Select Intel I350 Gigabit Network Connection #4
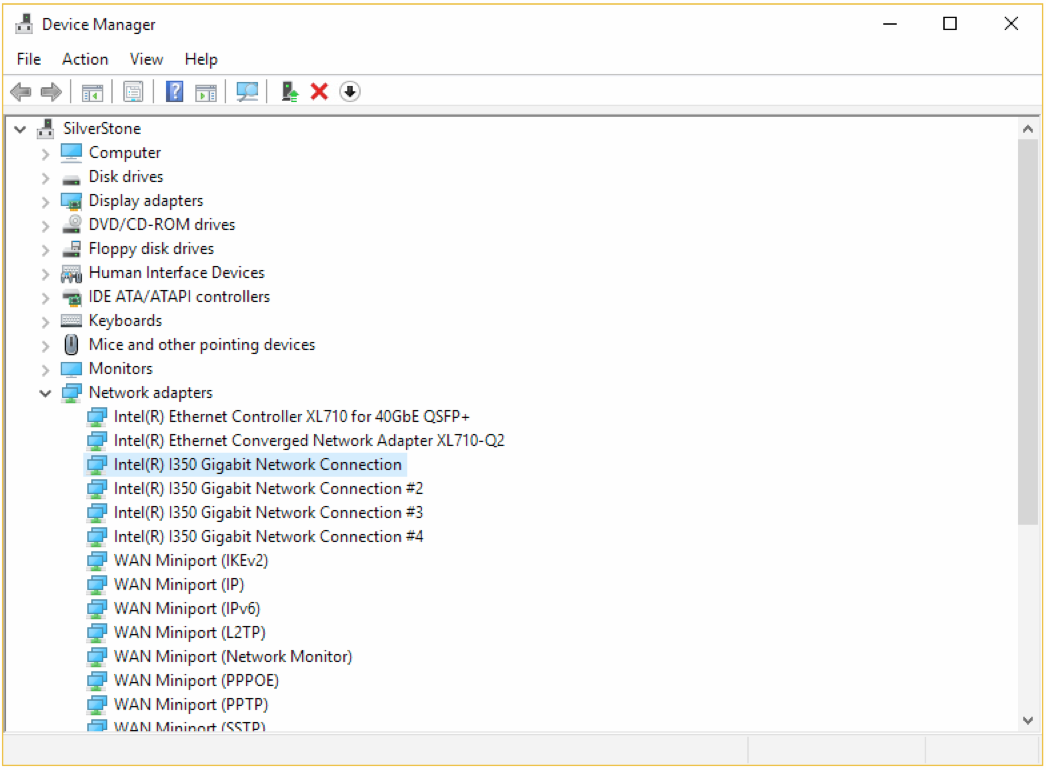The image size is (1046, 770). tap(268, 537)
